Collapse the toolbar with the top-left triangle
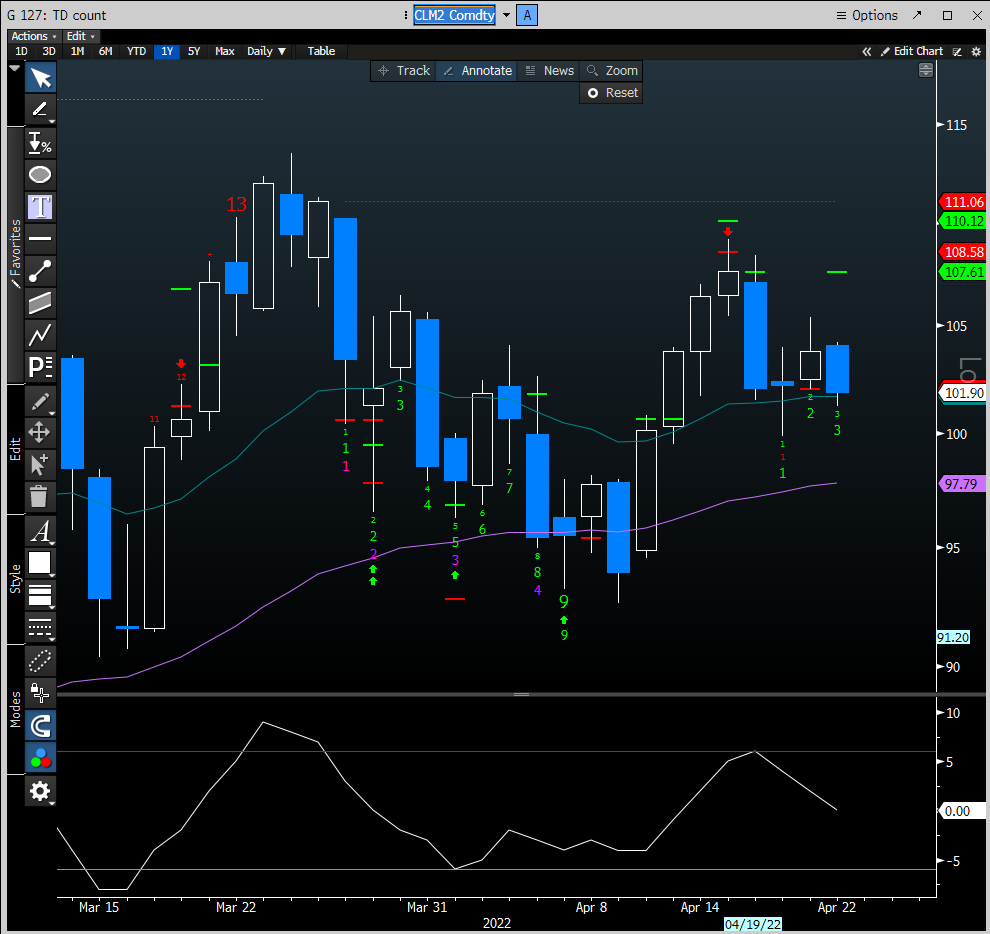 [x=15, y=68]
